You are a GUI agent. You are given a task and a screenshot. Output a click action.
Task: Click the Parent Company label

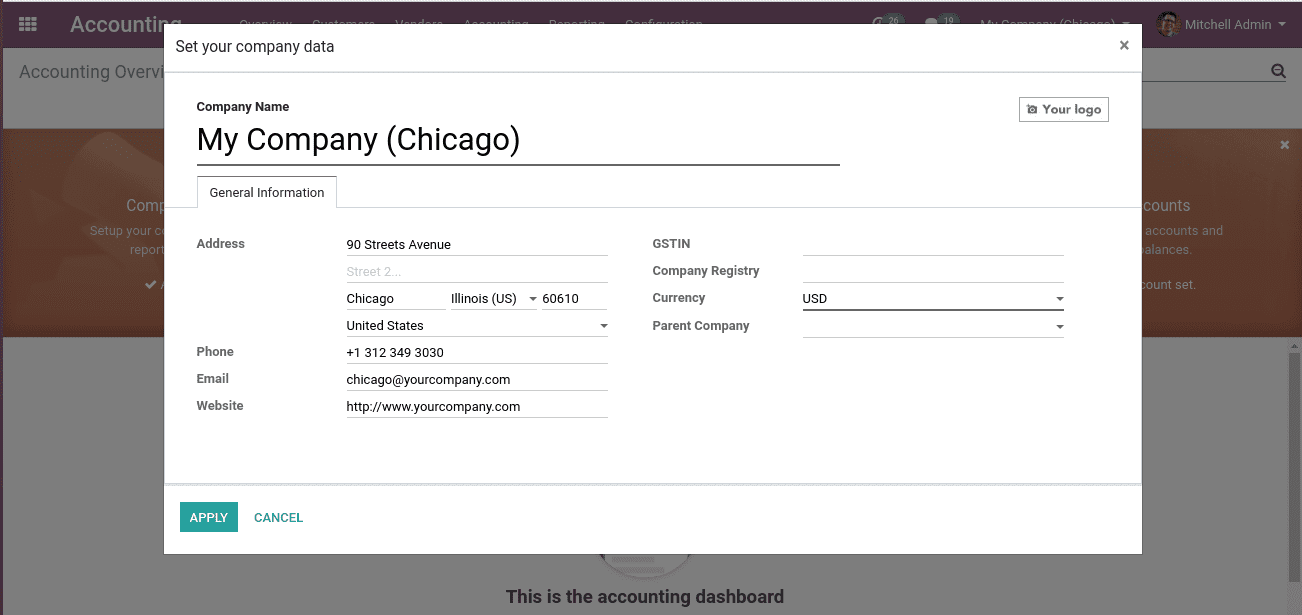[701, 326]
